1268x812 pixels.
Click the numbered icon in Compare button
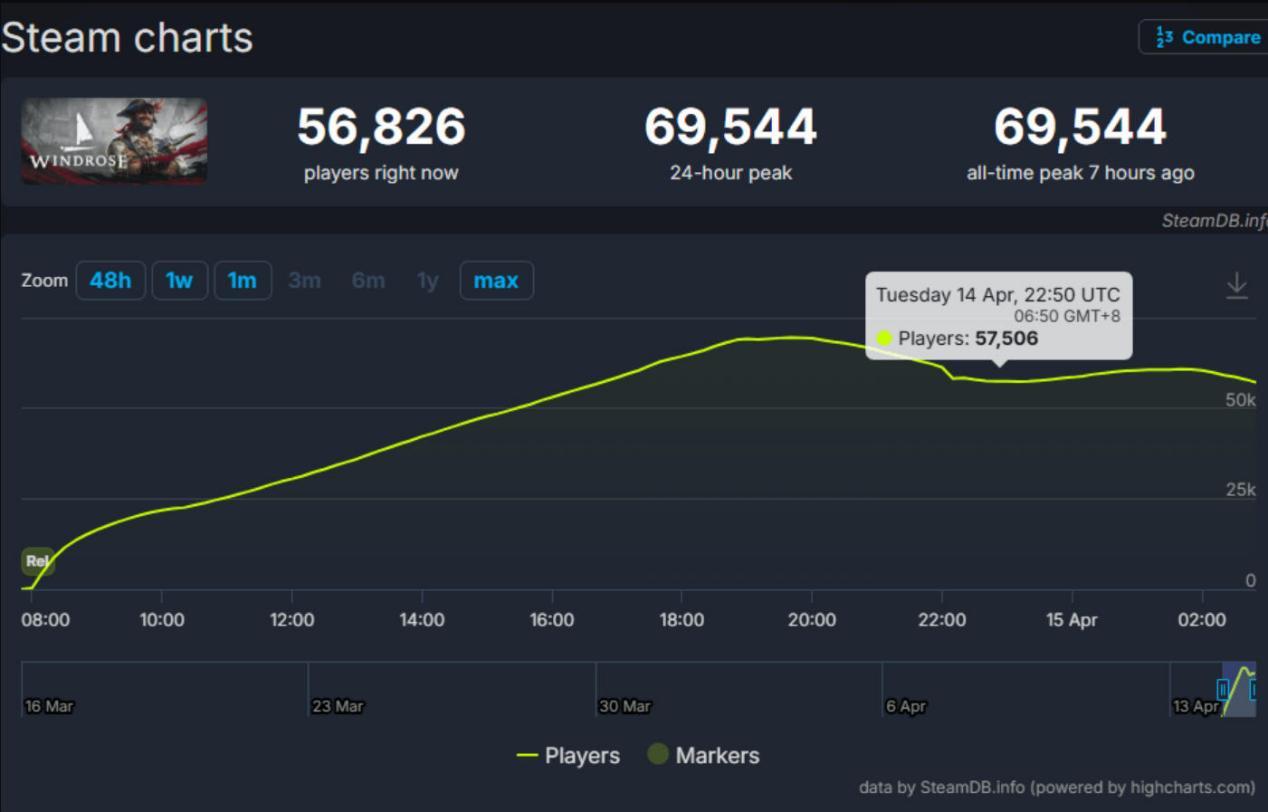(1164, 37)
